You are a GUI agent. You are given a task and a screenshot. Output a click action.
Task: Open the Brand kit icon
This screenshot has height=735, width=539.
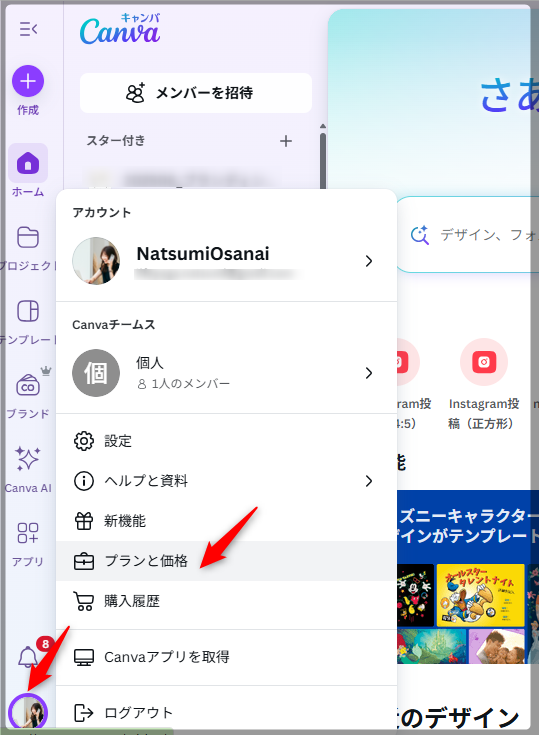(28, 385)
